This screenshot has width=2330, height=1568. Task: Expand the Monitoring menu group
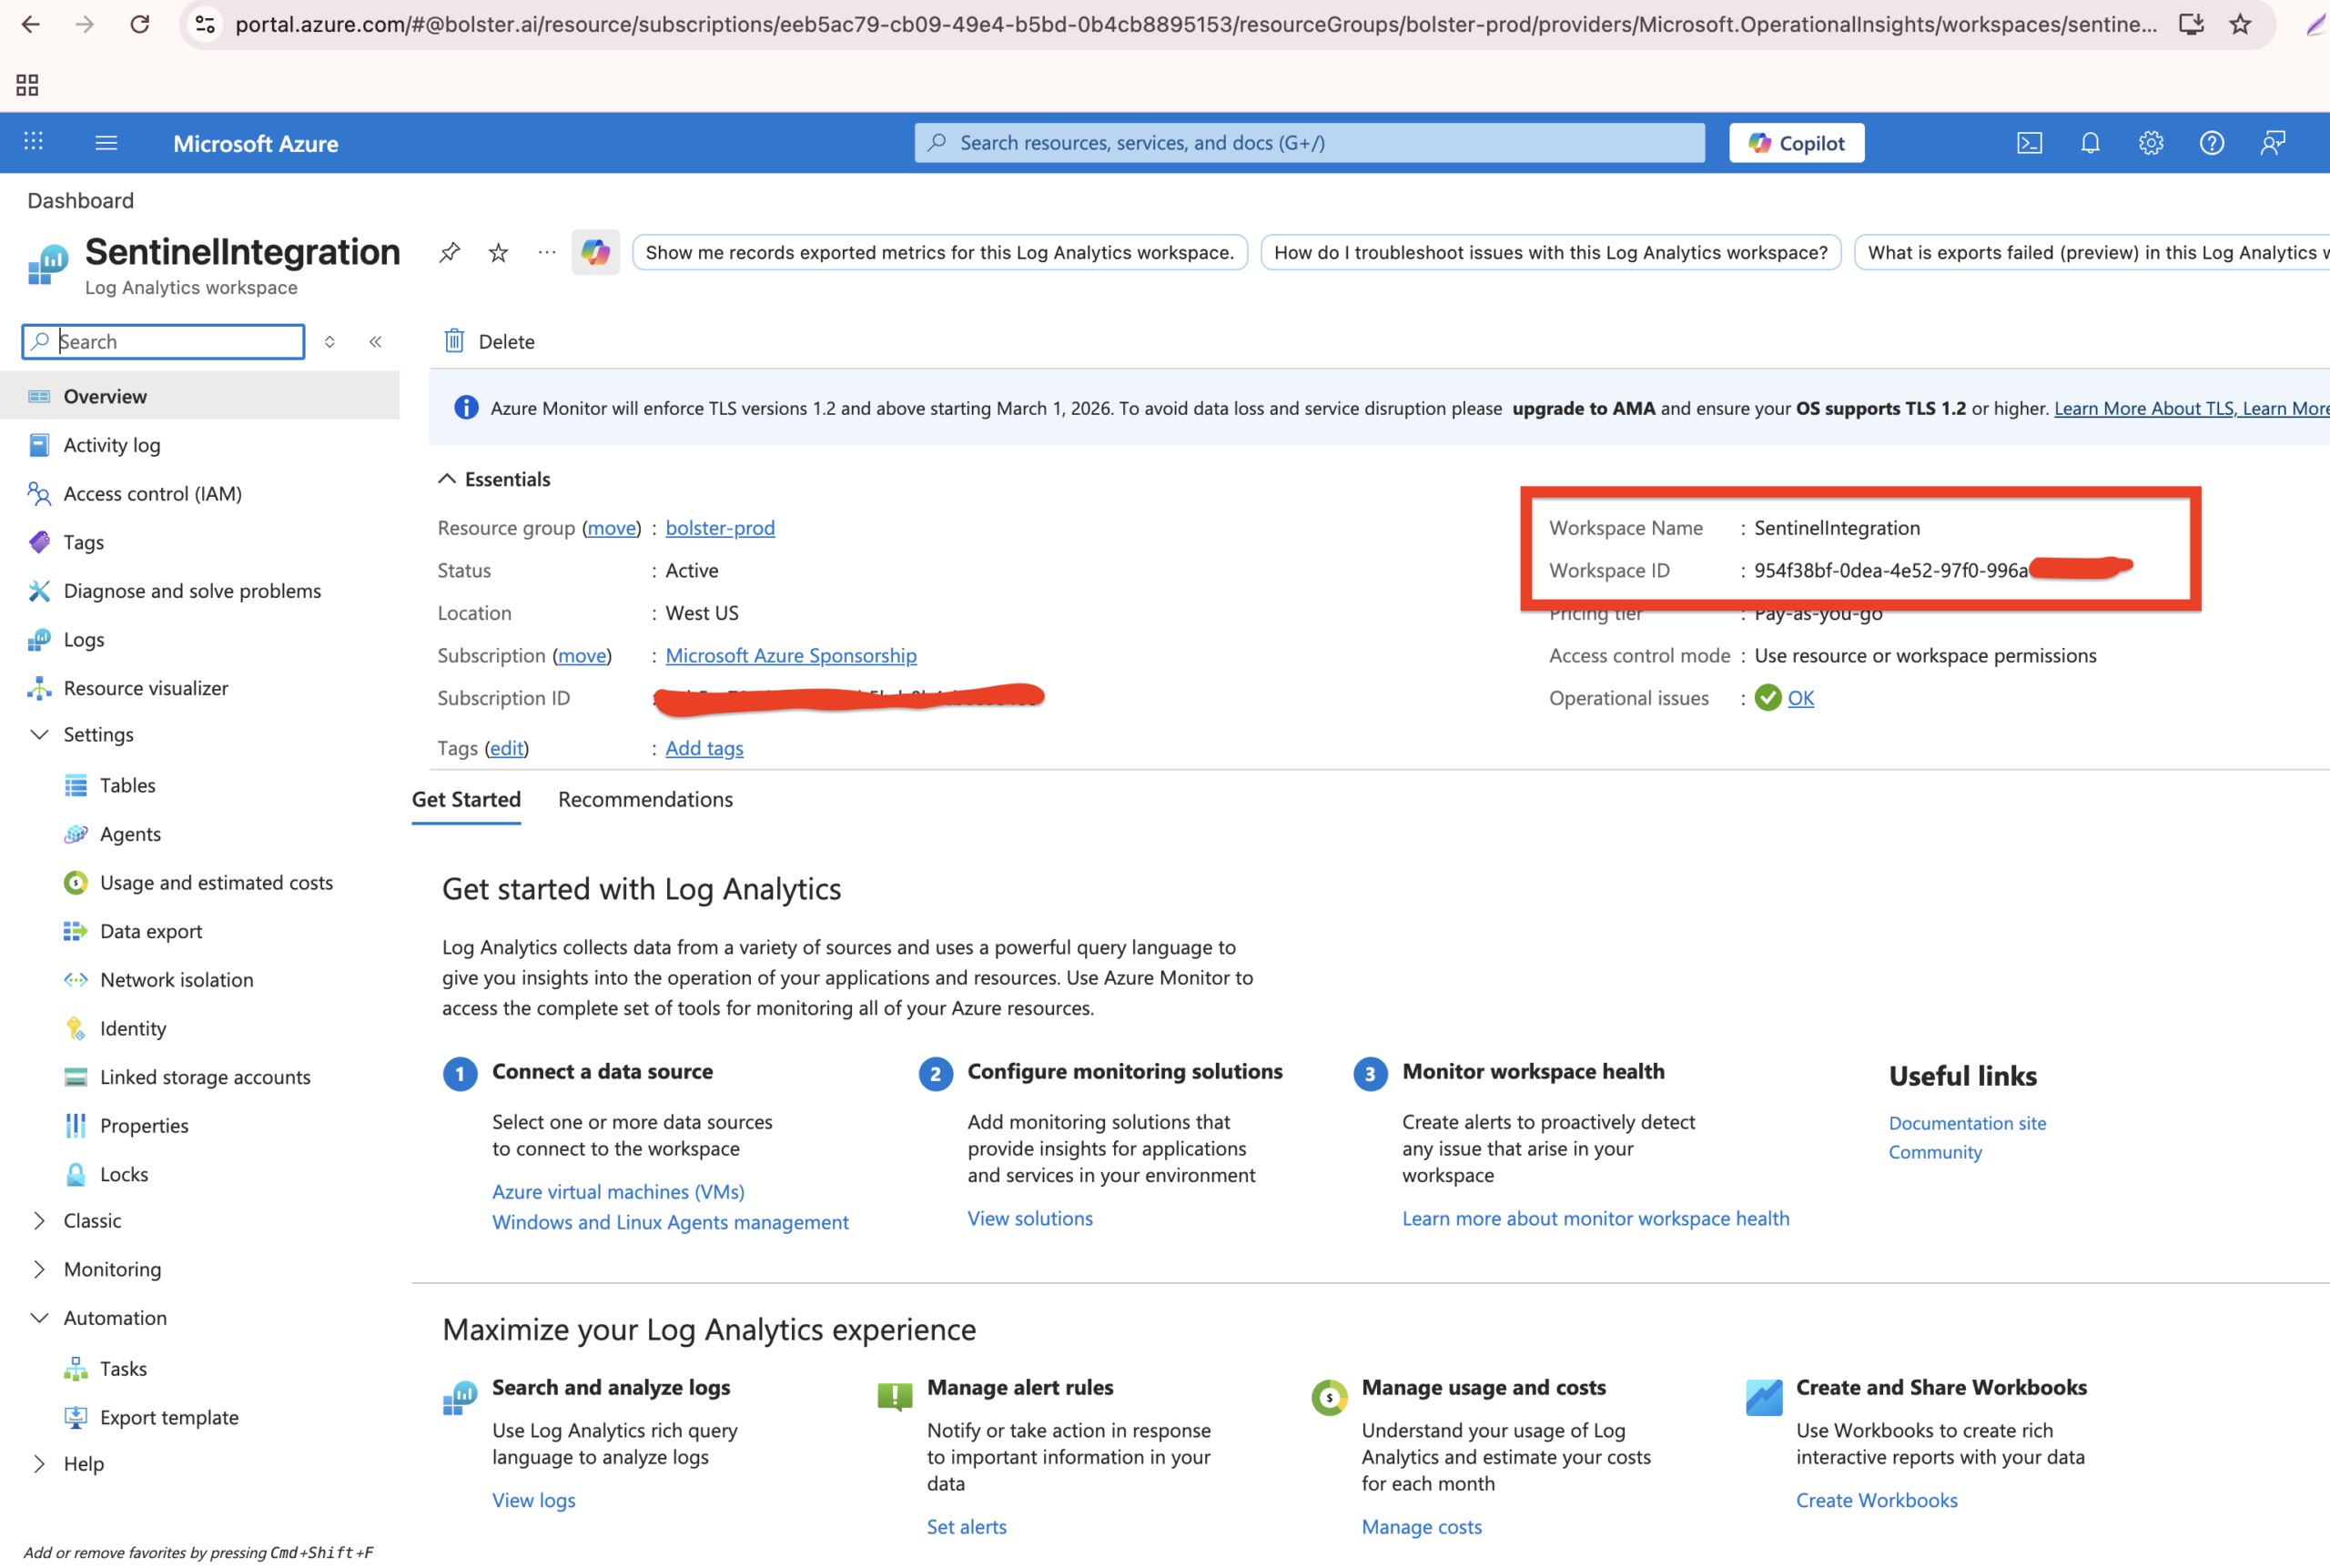40,1269
